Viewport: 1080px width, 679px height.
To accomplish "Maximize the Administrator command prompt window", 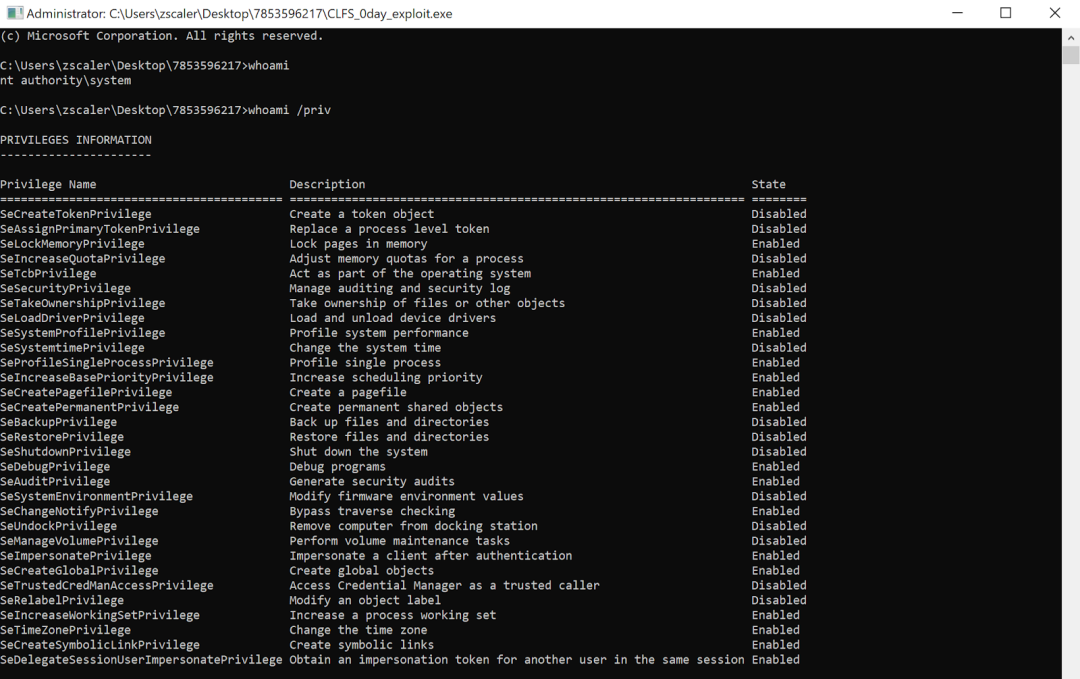I will point(1006,14).
